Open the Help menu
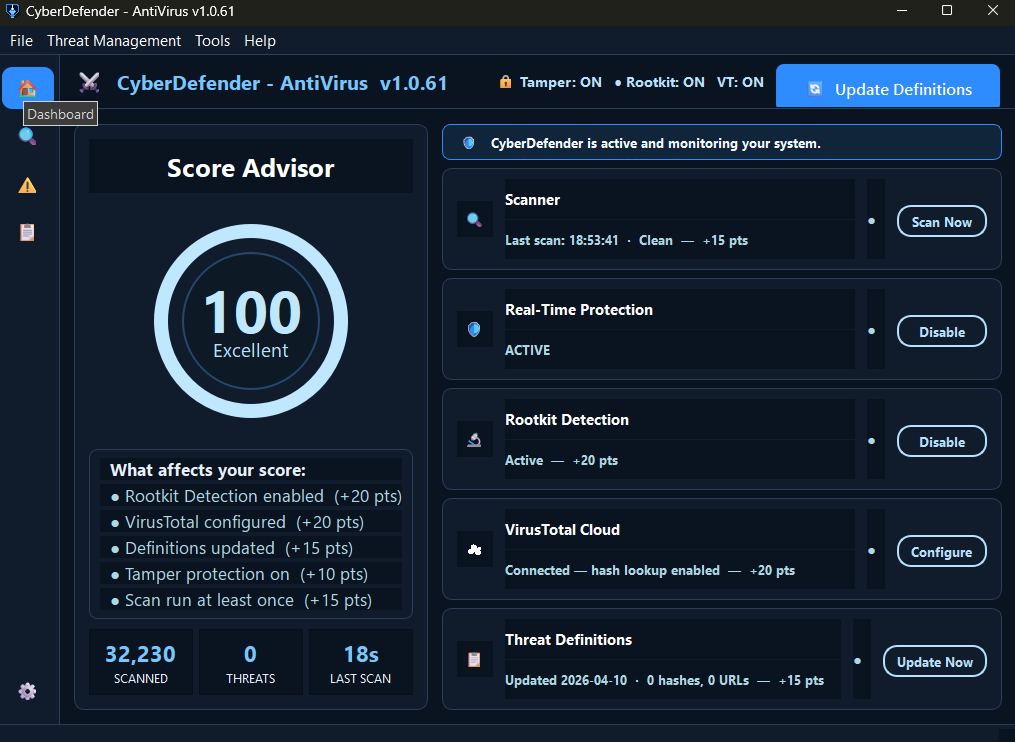Screen dimensions: 1015x742 pos(260,41)
